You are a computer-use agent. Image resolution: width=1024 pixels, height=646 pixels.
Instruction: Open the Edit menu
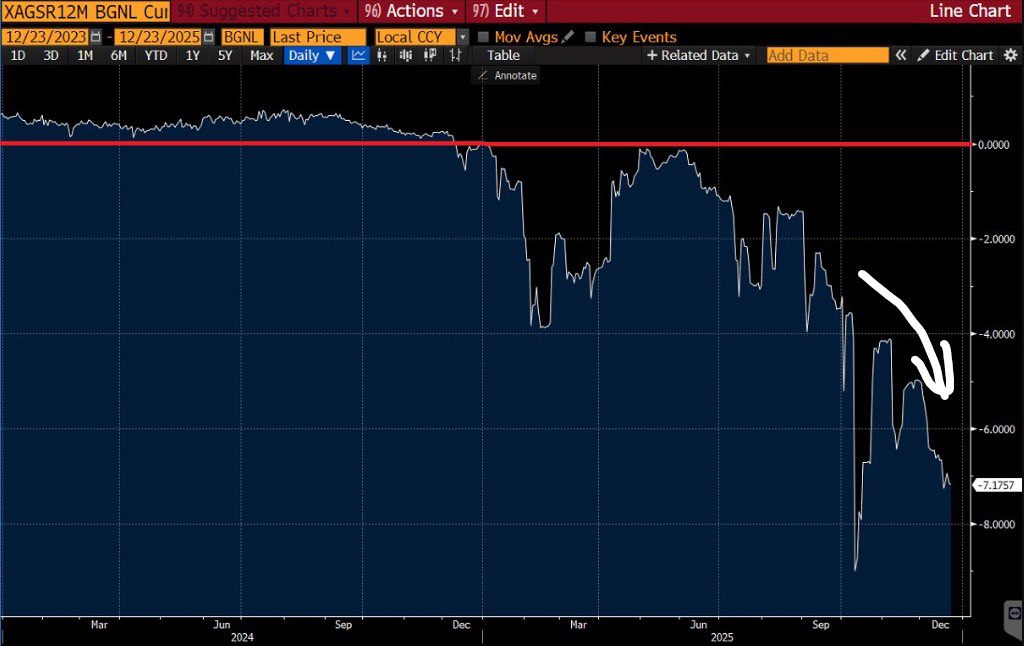coord(506,11)
